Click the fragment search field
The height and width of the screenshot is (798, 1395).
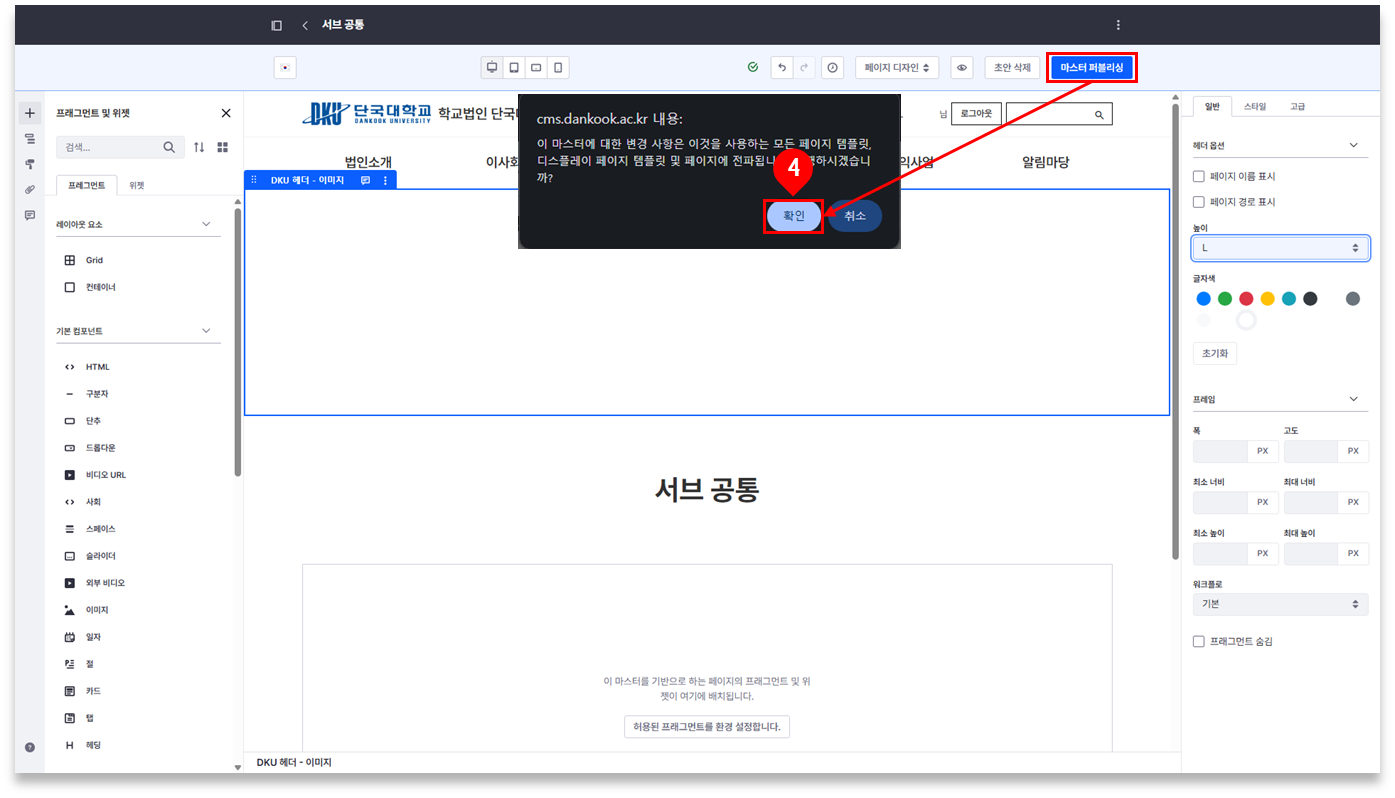[x=110, y=147]
